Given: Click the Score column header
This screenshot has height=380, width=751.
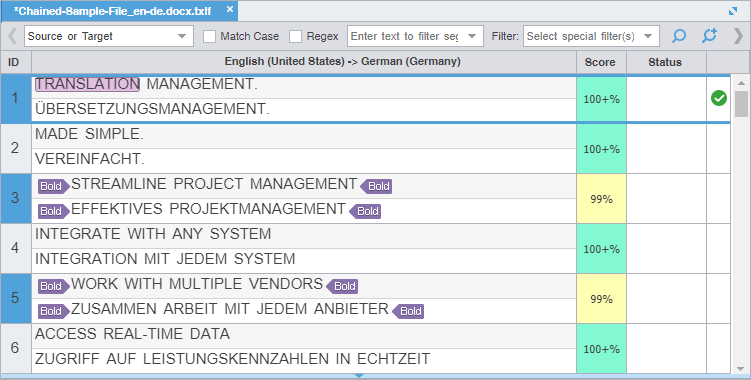Looking at the screenshot, I should (x=600, y=62).
